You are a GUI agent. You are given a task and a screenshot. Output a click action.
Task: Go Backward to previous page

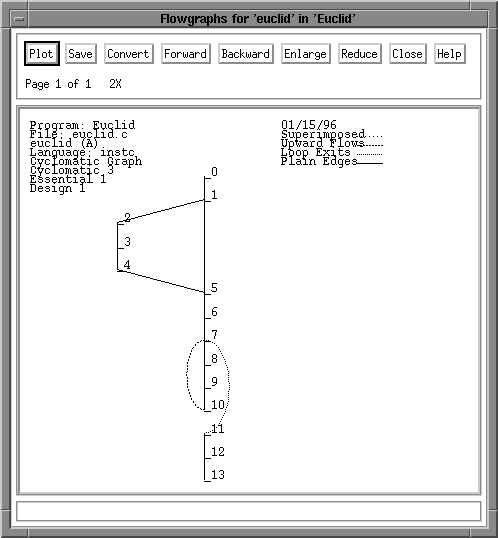point(246,54)
